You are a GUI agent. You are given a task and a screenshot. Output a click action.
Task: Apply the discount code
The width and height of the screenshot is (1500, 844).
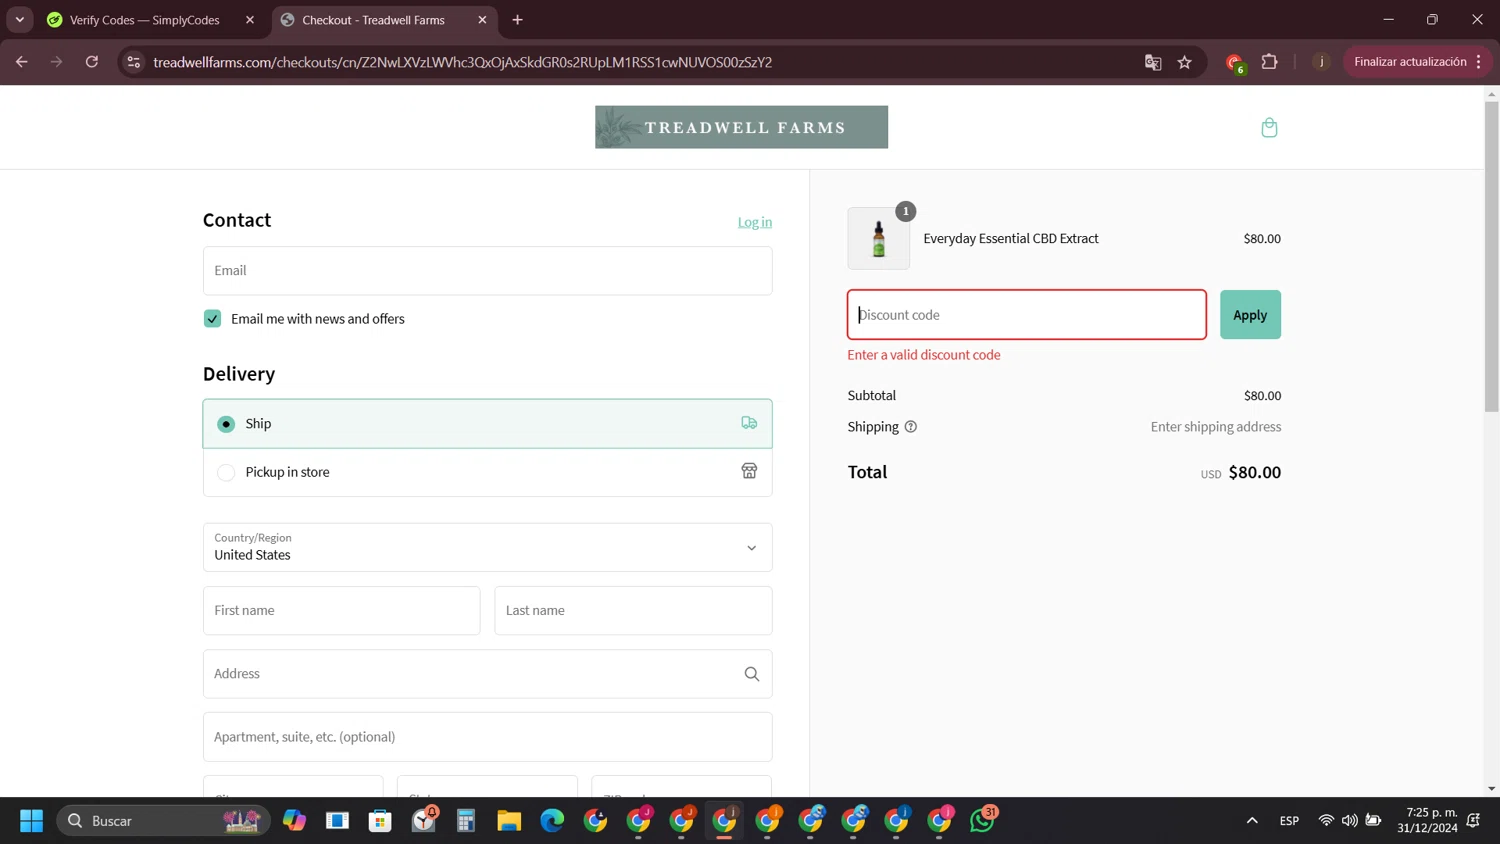[x=1250, y=315]
